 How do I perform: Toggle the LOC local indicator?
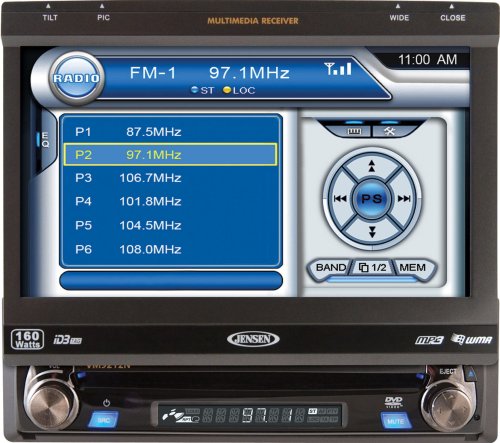239,90
